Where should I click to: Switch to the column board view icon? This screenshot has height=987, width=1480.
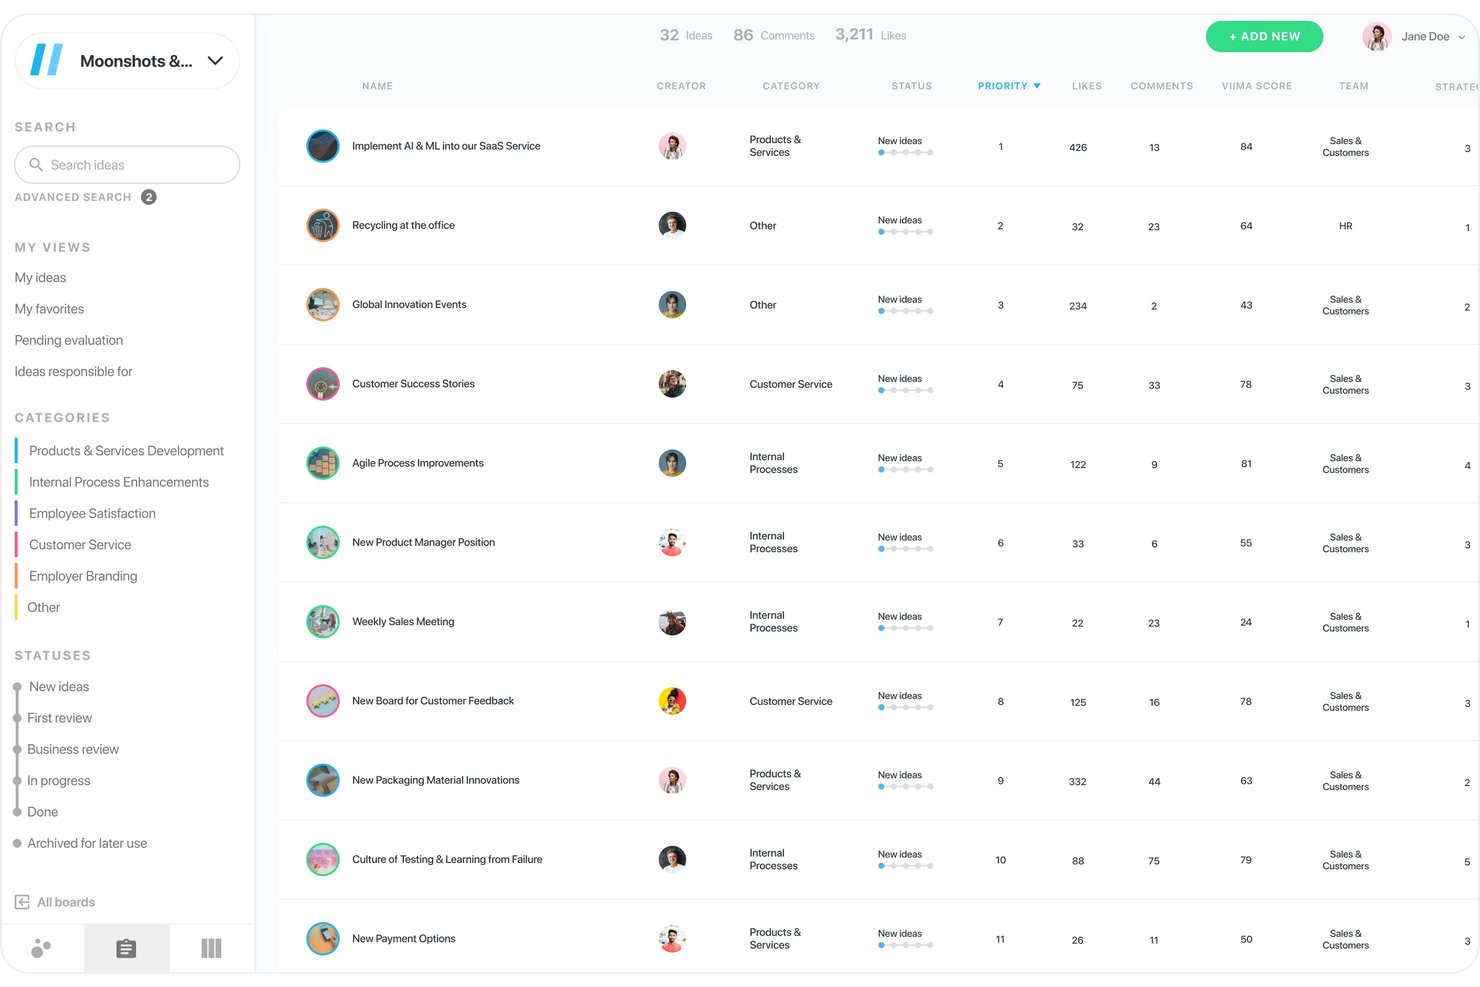211,948
